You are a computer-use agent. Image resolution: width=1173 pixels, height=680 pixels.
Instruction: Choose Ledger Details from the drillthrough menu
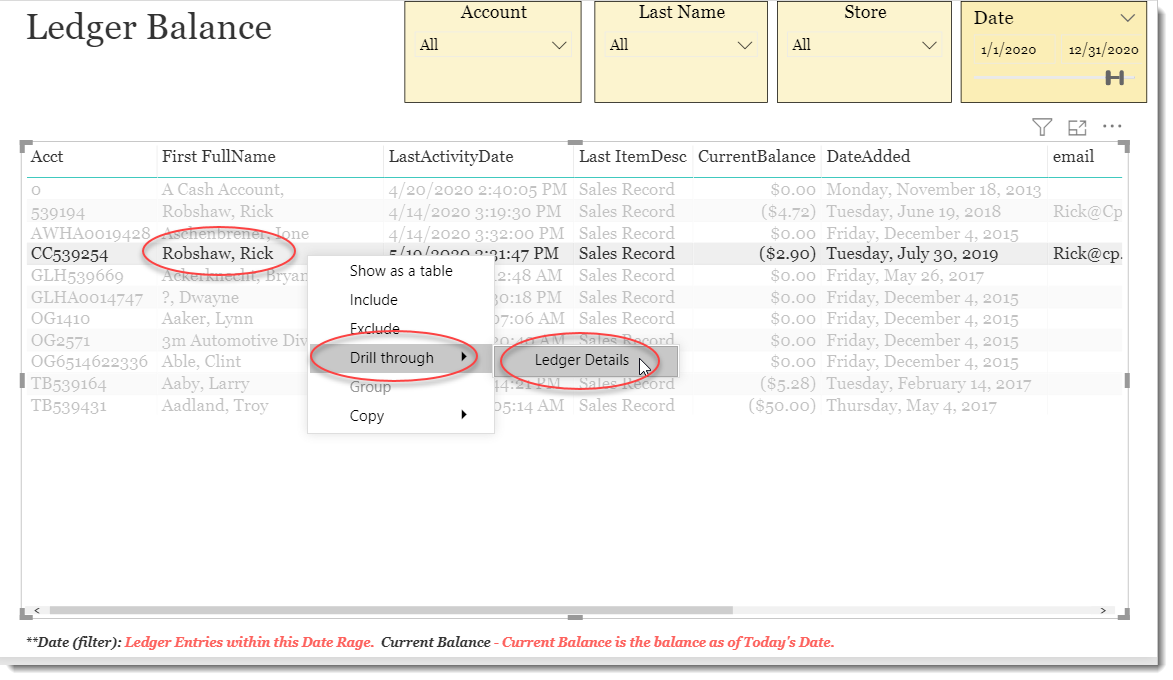click(581, 360)
